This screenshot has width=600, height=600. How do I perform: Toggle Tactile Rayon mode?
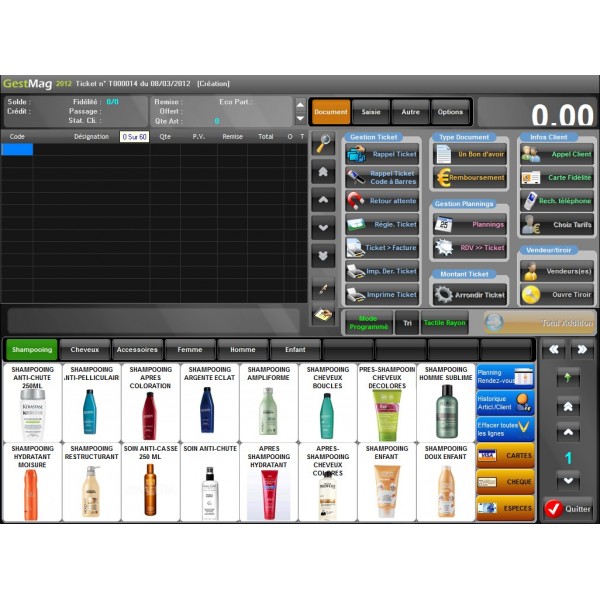coord(445,323)
